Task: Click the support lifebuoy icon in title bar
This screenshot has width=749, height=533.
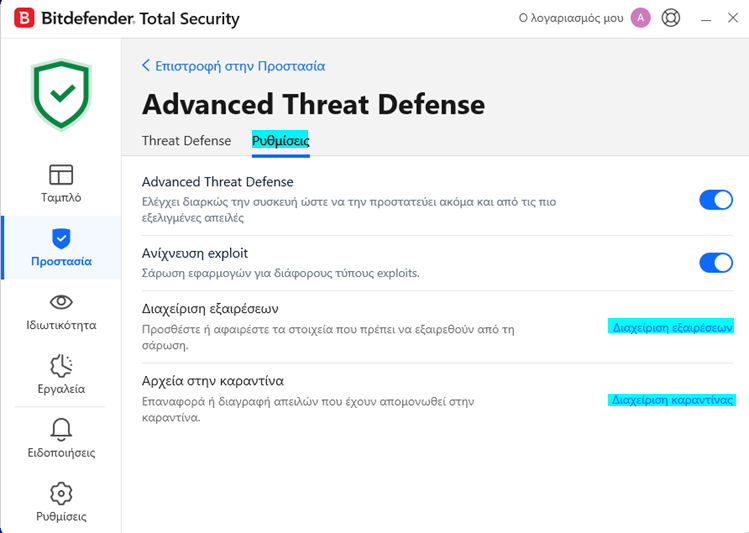Action: (x=671, y=18)
